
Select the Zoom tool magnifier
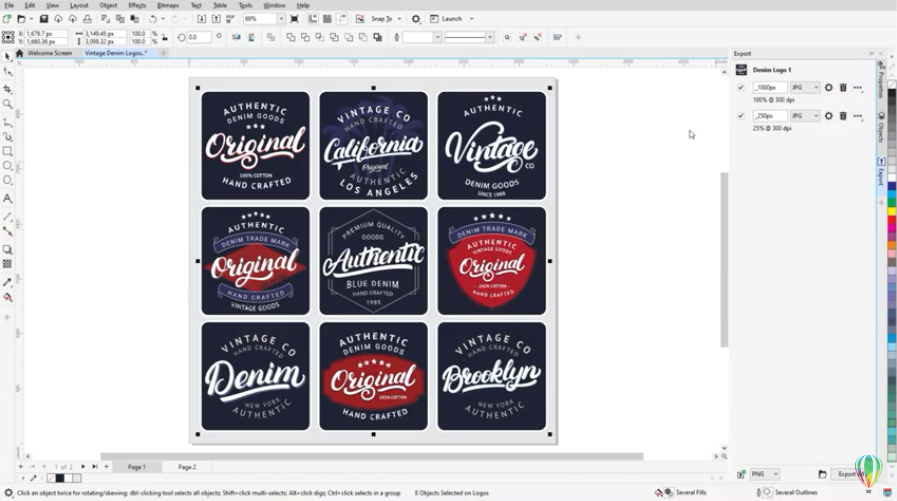(7, 104)
